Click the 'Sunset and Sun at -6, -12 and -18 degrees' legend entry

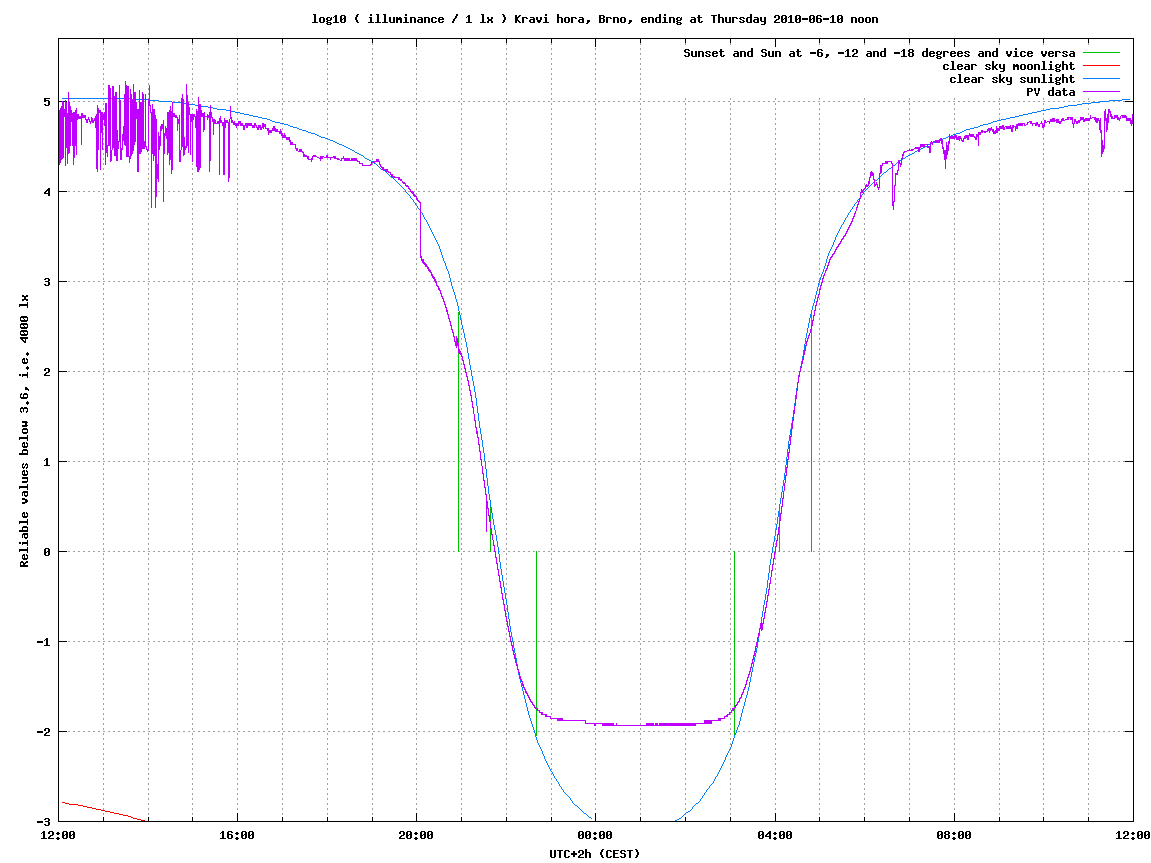(x=879, y=53)
